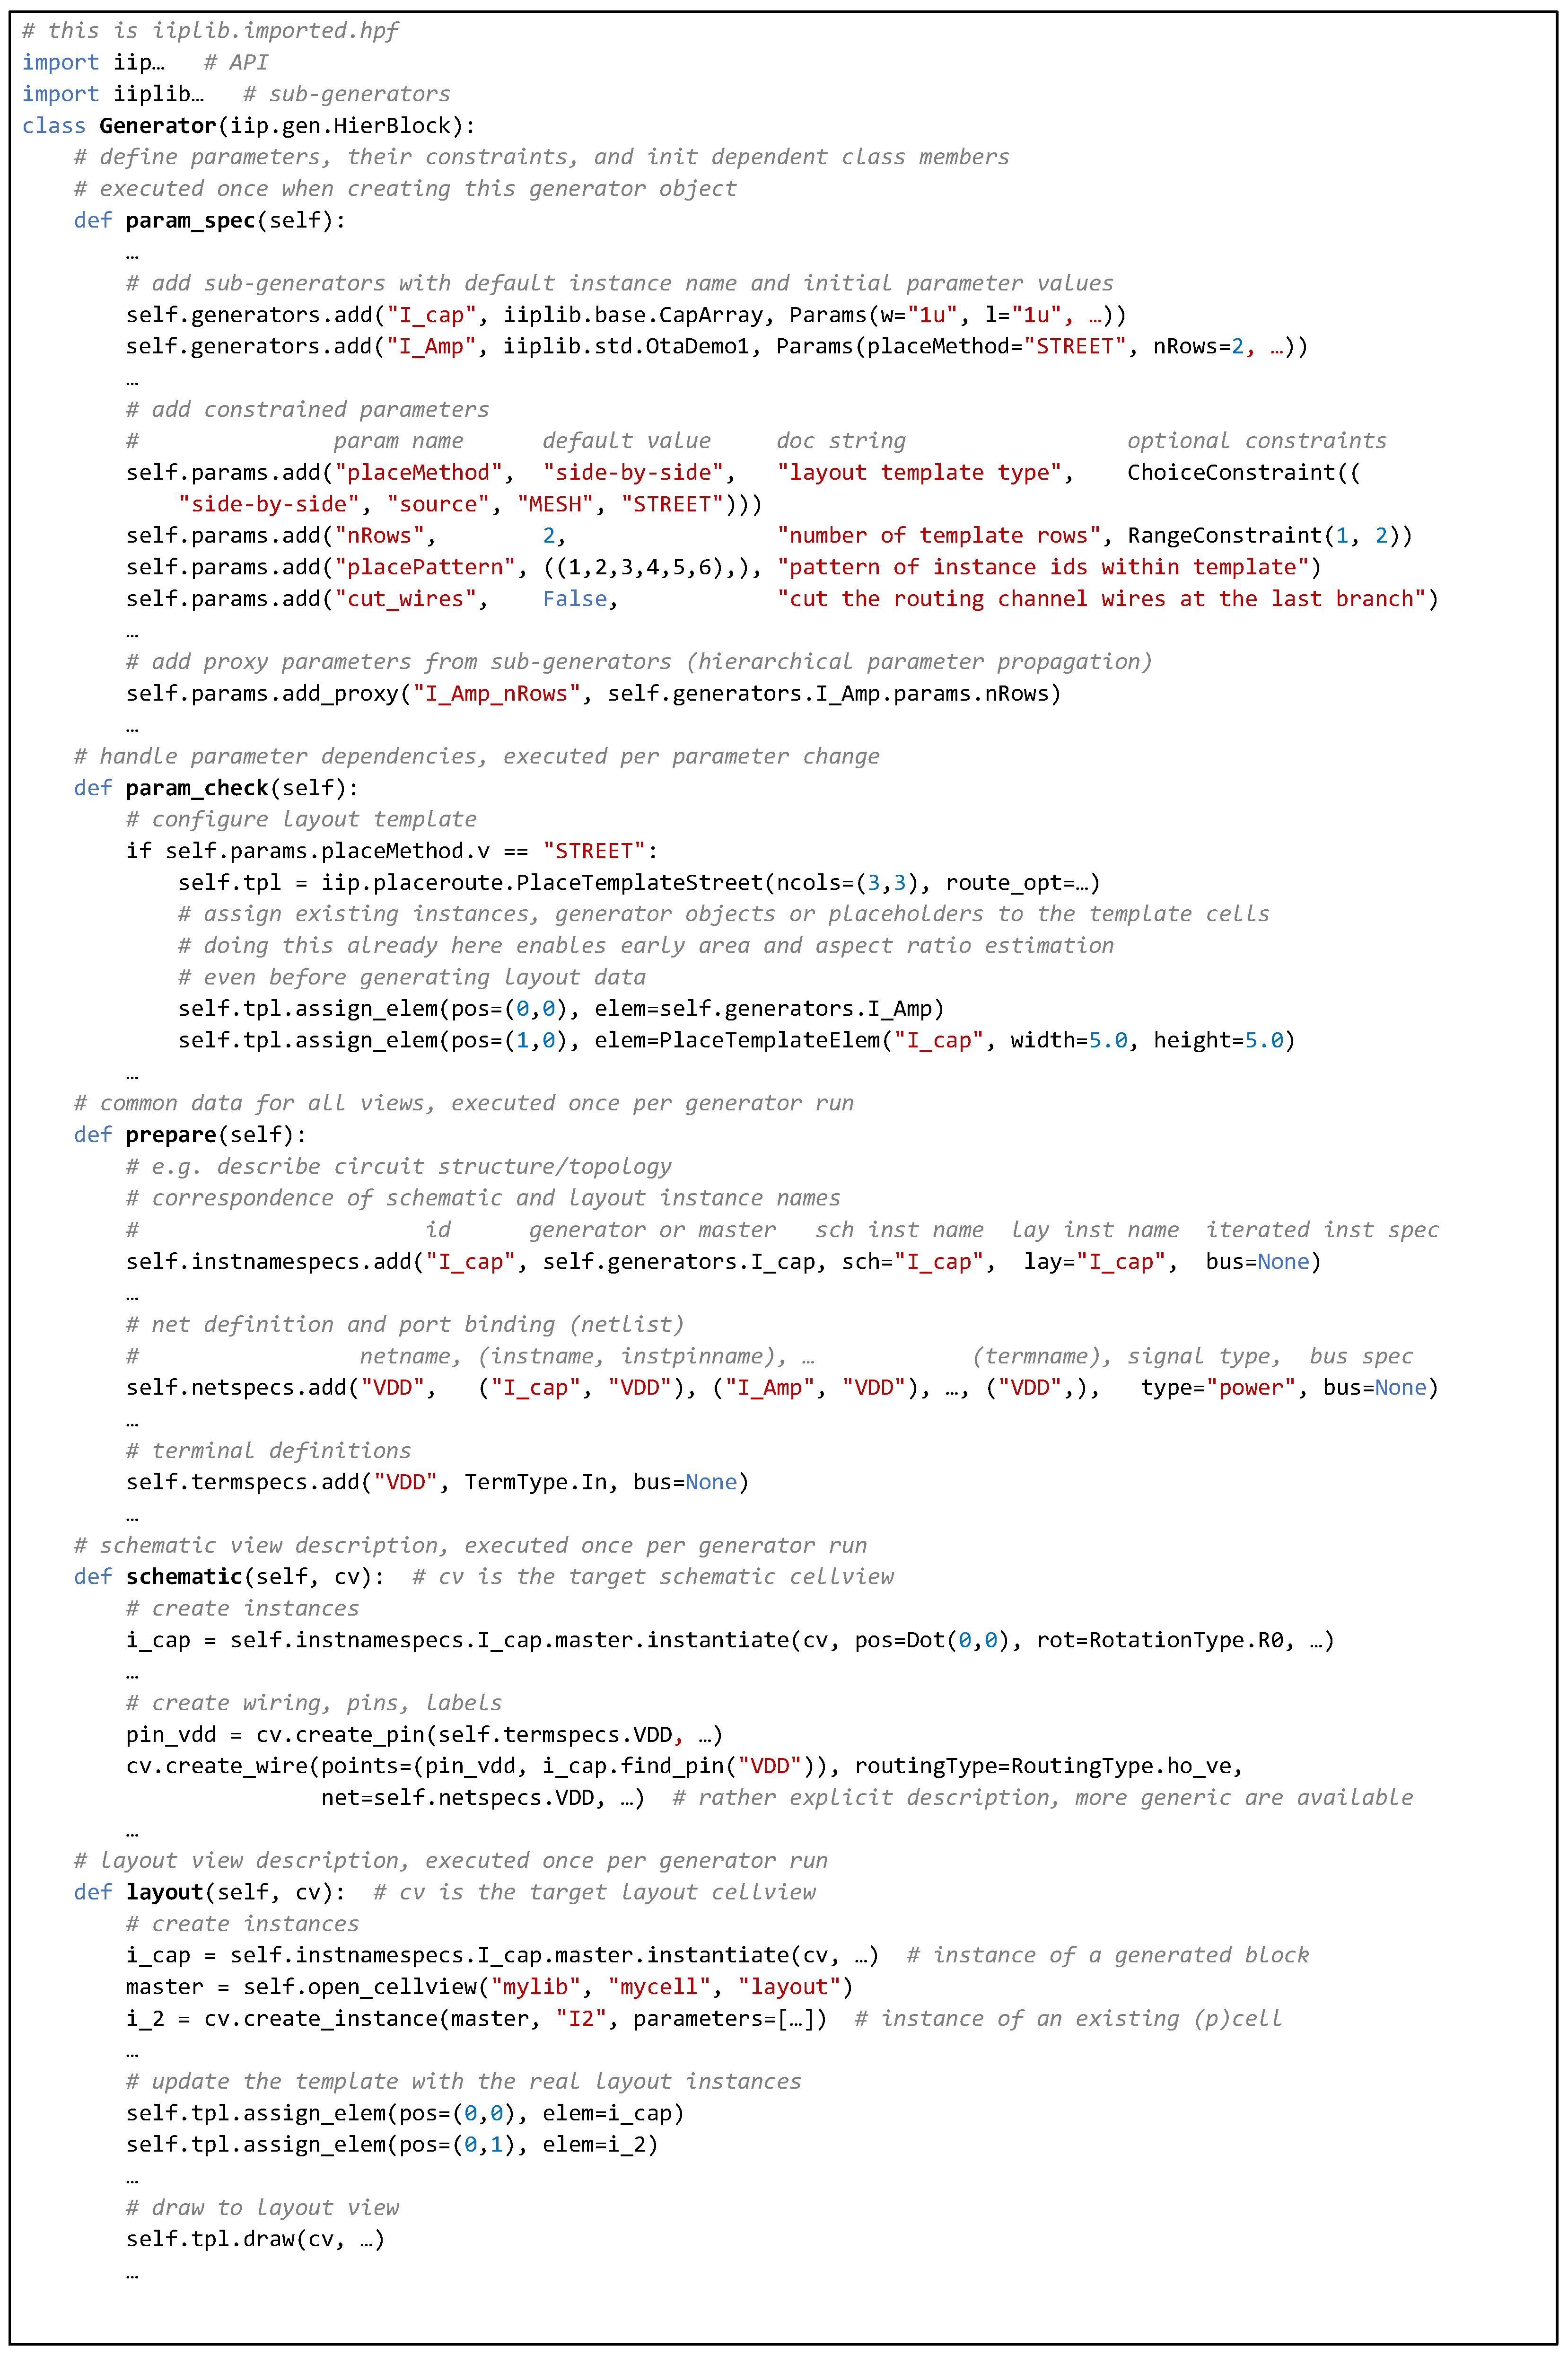Click the False default value
This screenshot has width=1568, height=2356.
(x=575, y=599)
